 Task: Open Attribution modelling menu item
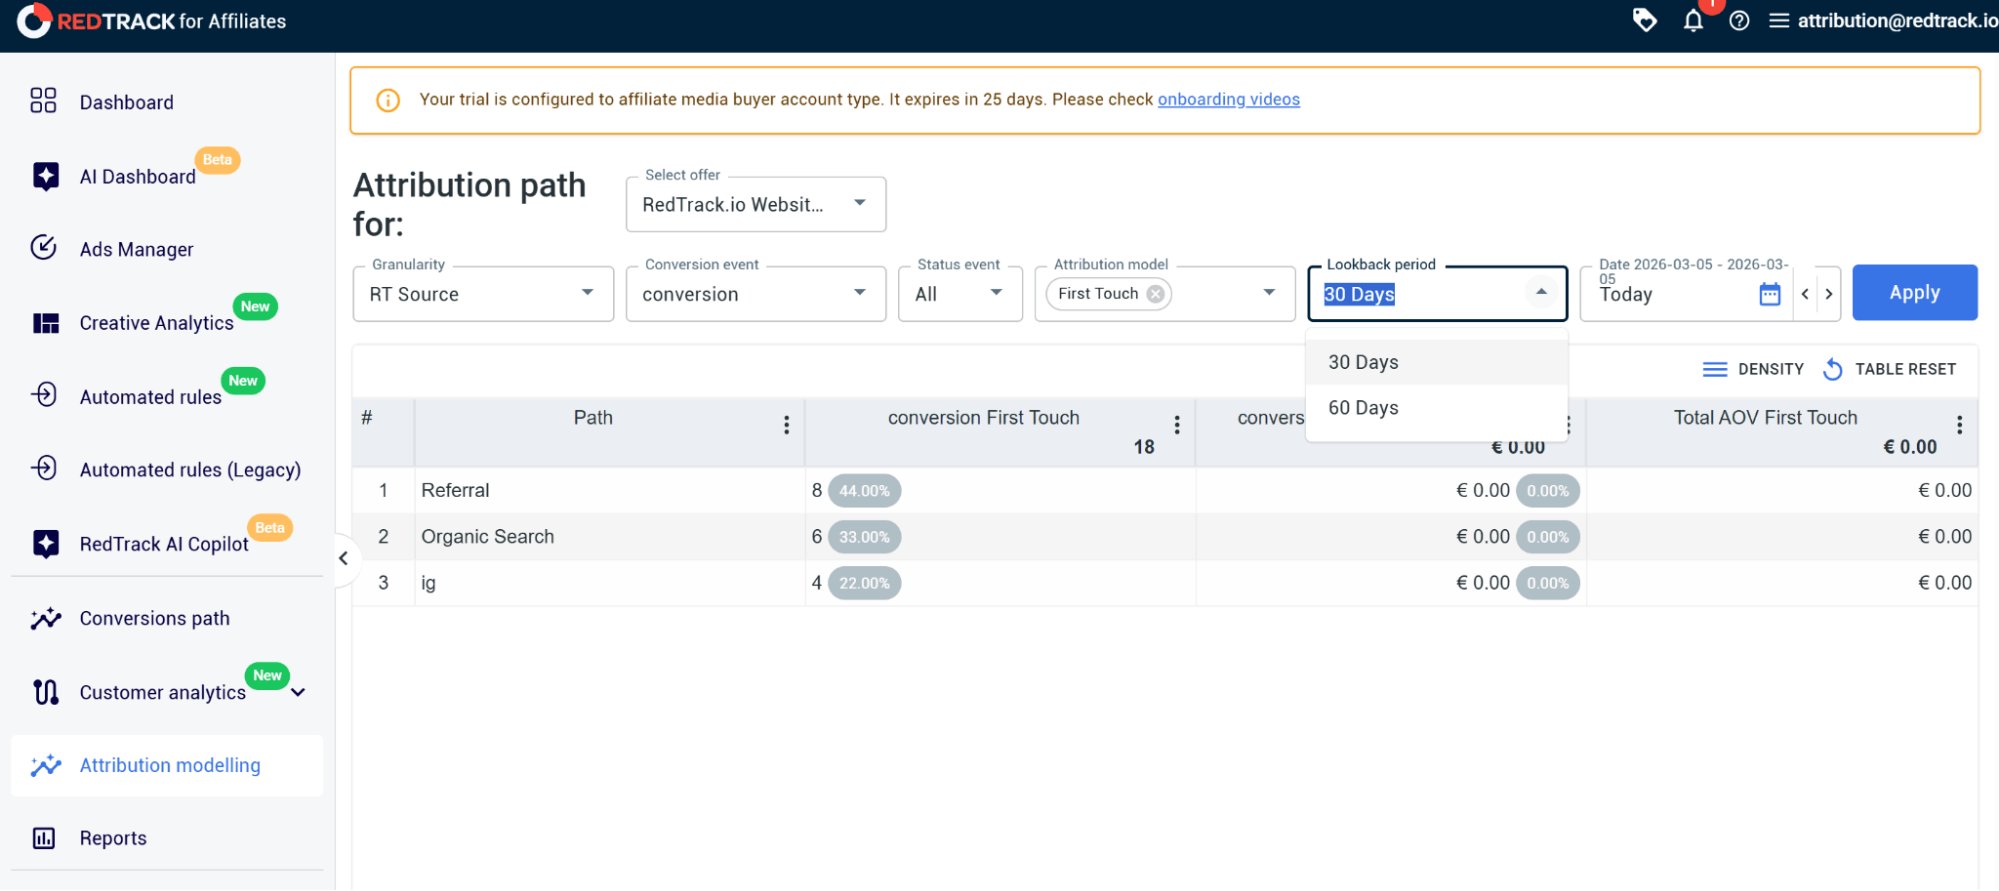click(x=167, y=765)
